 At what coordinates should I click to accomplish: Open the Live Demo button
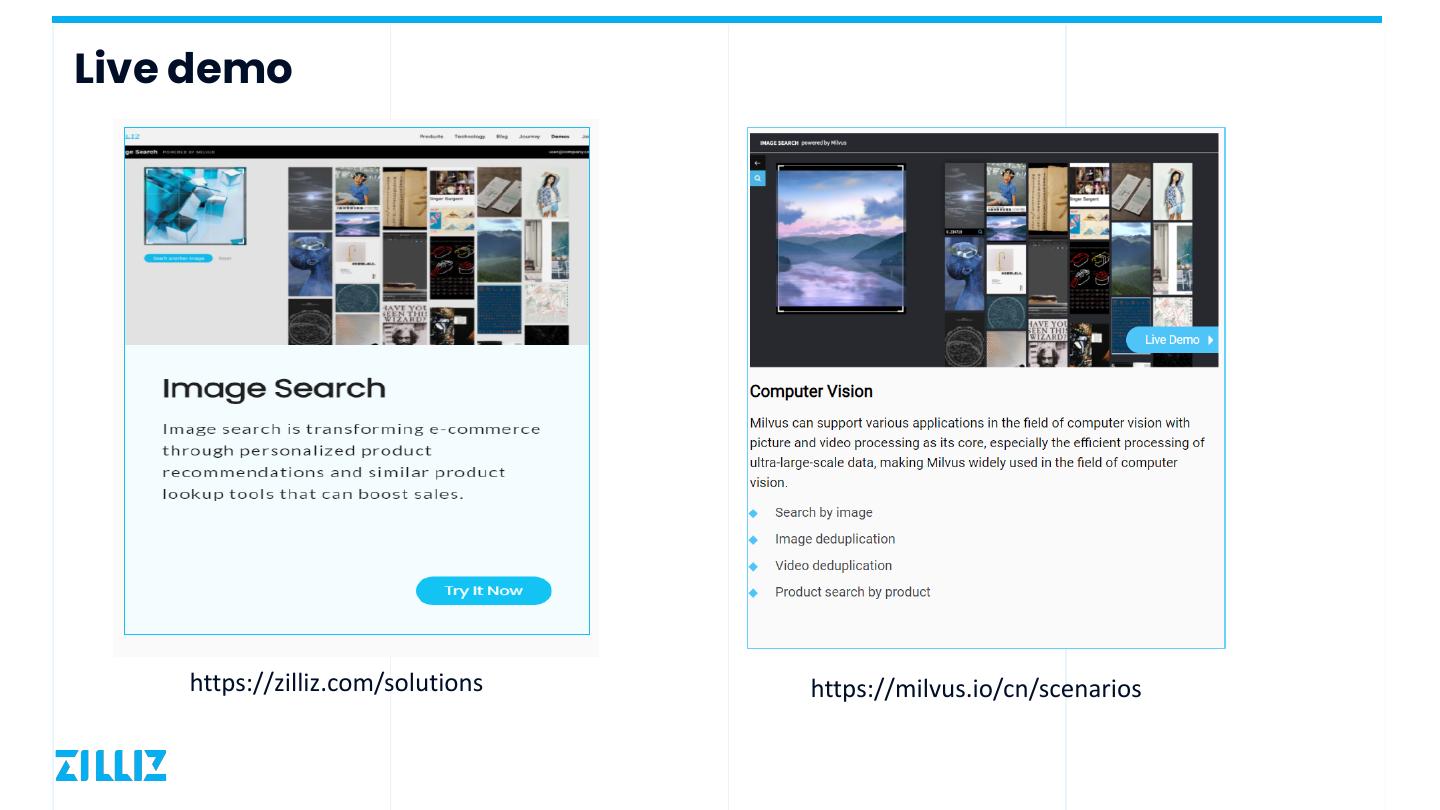click(x=1173, y=340)
